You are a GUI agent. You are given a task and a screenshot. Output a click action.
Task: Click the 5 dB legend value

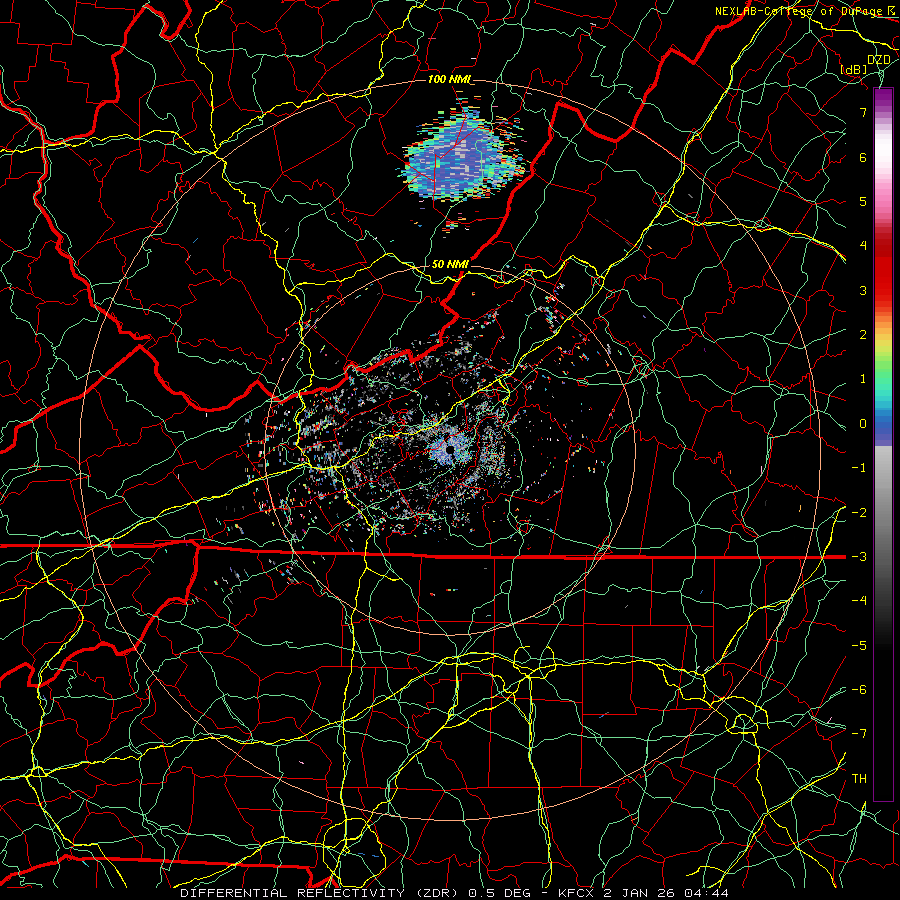click(863, 201)
